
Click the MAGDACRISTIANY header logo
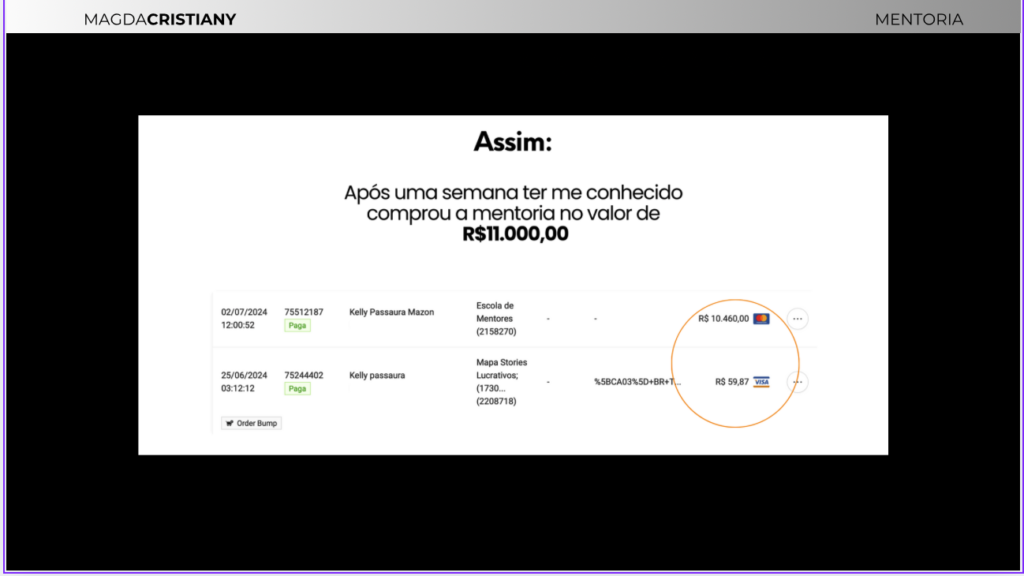(x=160, y=19)
